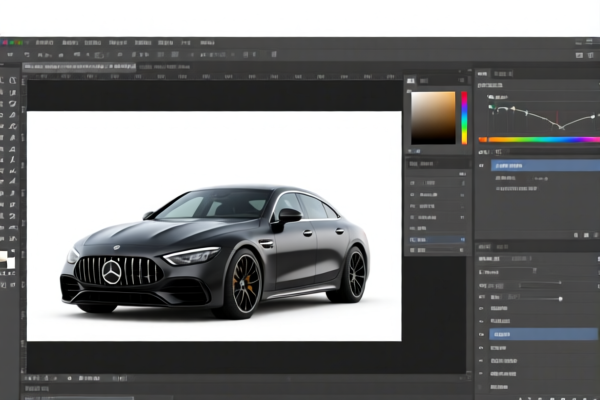
Task: Toggle the eye icon beside the highlighted blue layer
Action: point(481,335)
